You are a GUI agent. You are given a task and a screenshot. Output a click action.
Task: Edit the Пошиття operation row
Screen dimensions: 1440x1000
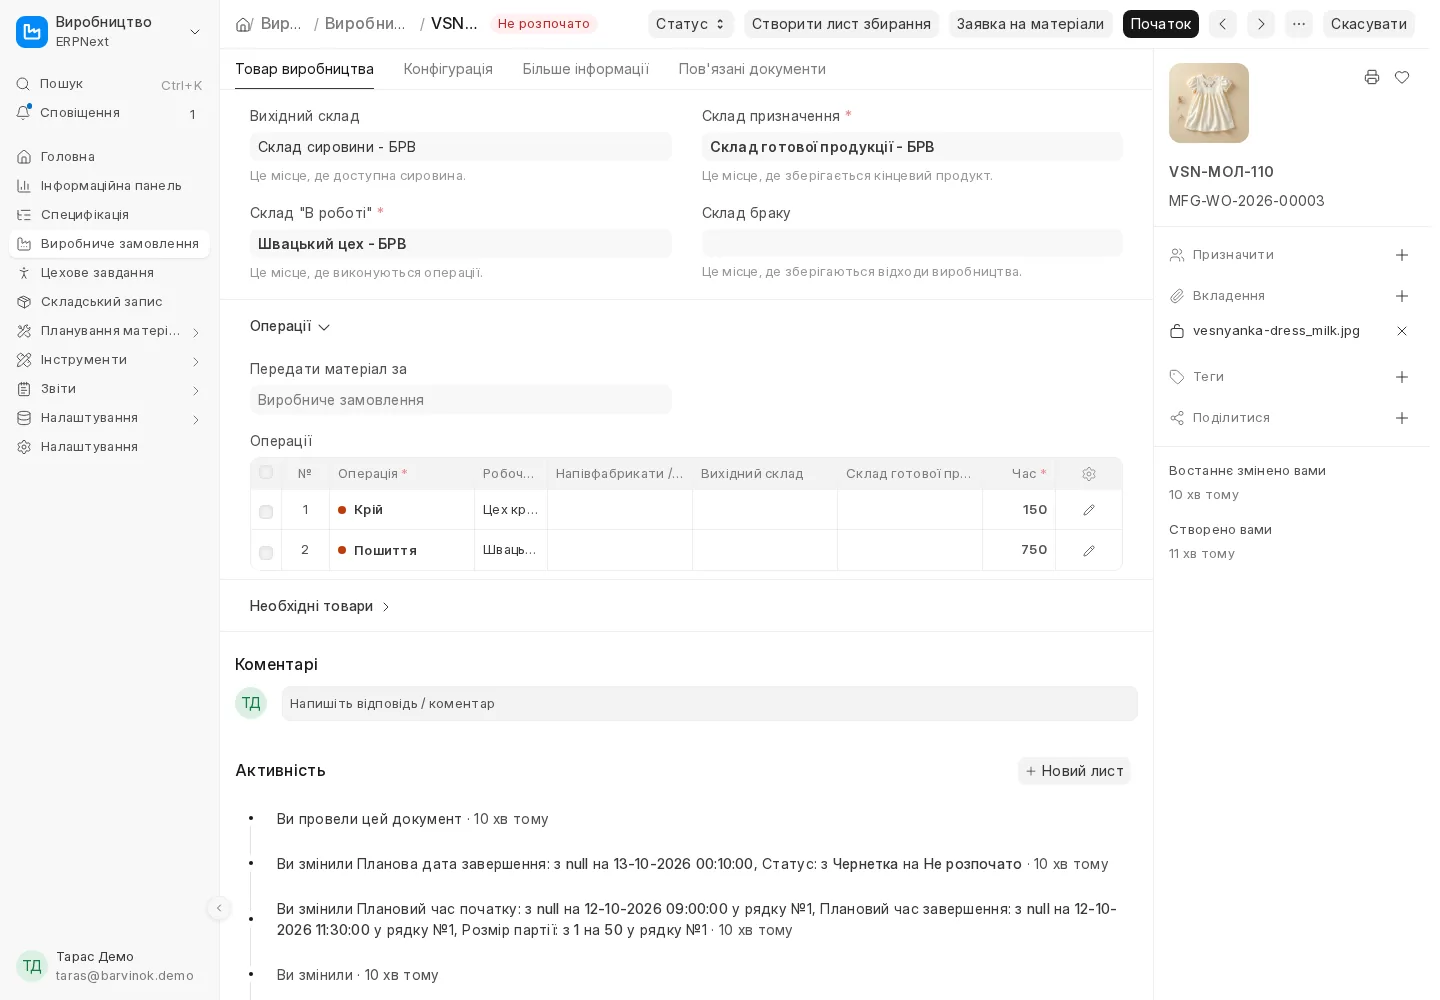pyautogui.click(x=1089, y=551)
